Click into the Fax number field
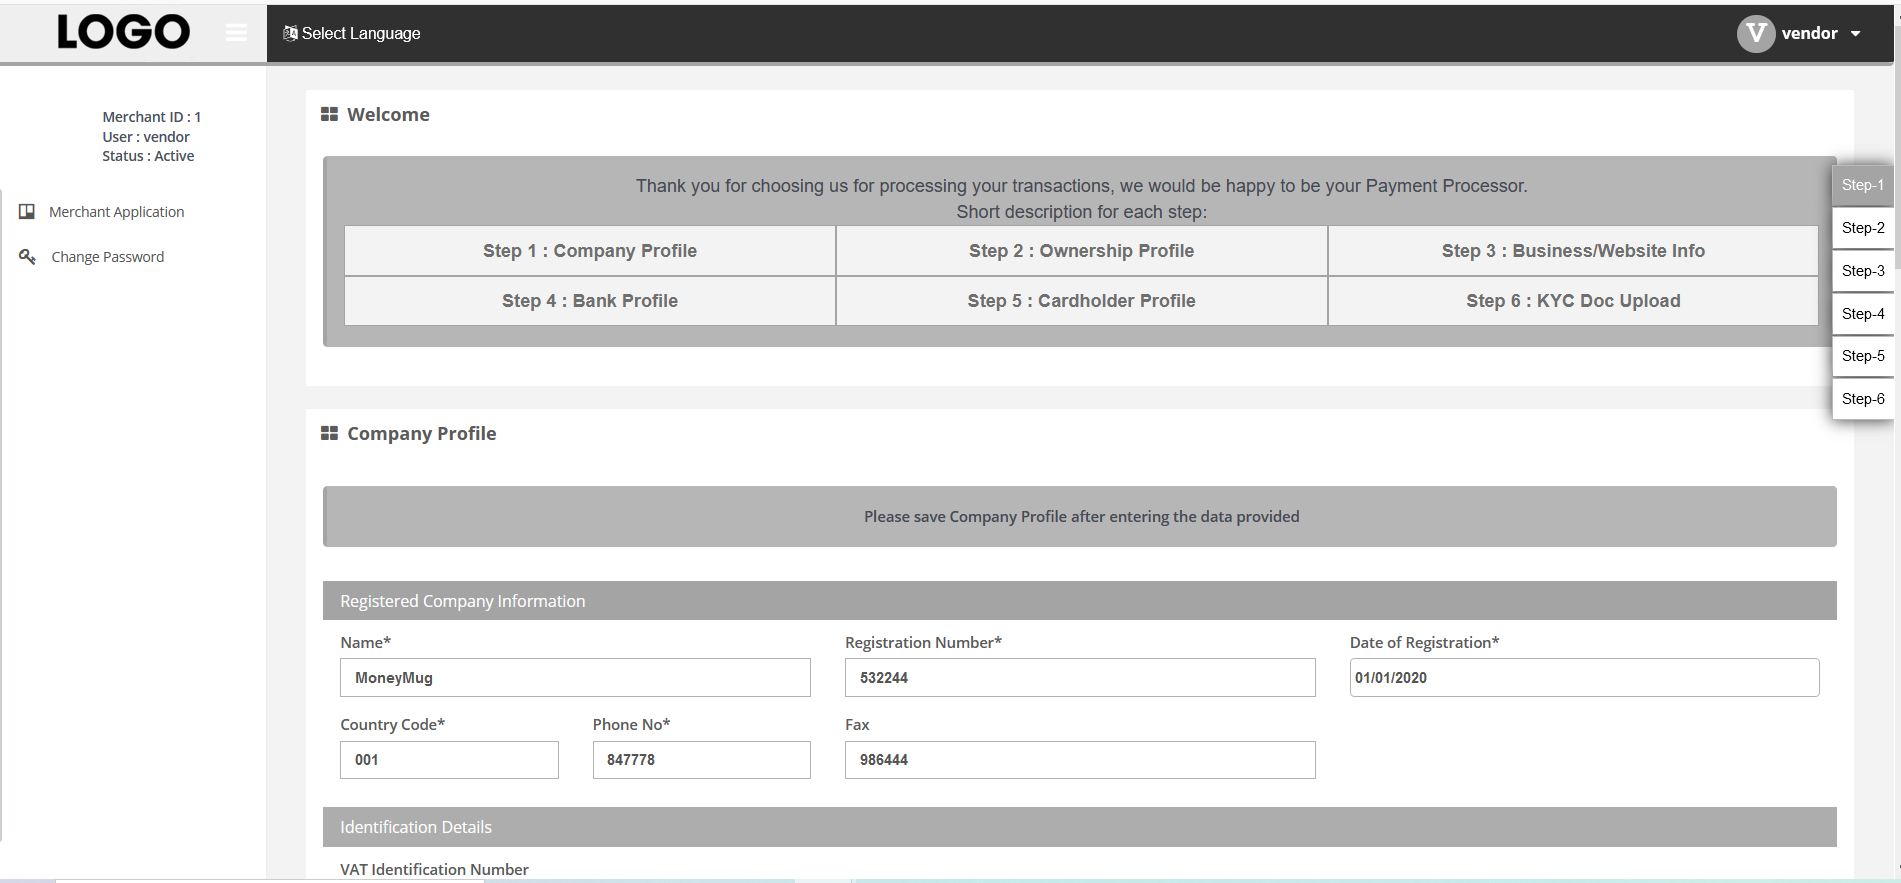The height and width of the screenshot is (883, 1901). click(x=1079, y=760)
